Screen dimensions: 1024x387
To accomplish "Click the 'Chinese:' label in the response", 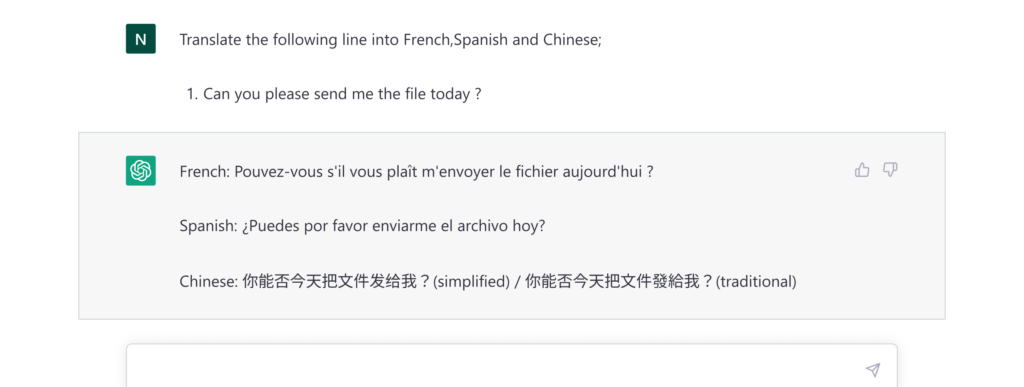I will point(209,283).
